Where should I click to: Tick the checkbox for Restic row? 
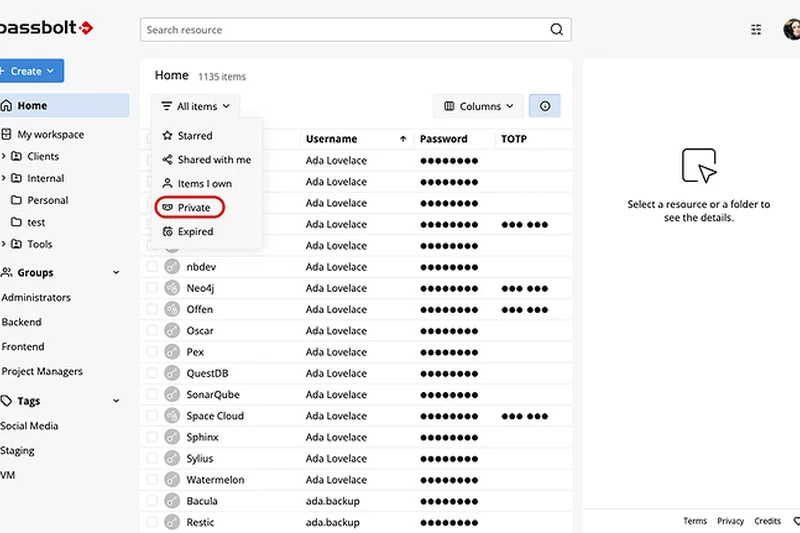point(152,522)
